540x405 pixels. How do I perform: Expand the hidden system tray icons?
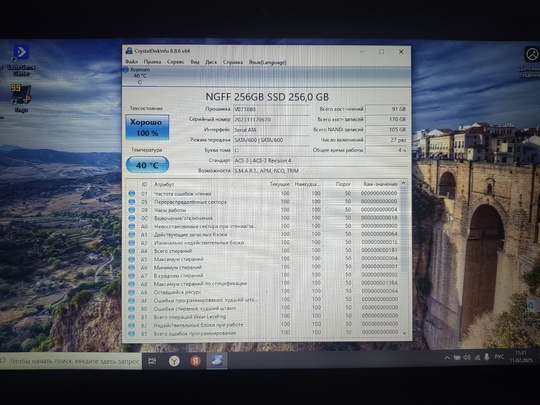tap(447, 358)
